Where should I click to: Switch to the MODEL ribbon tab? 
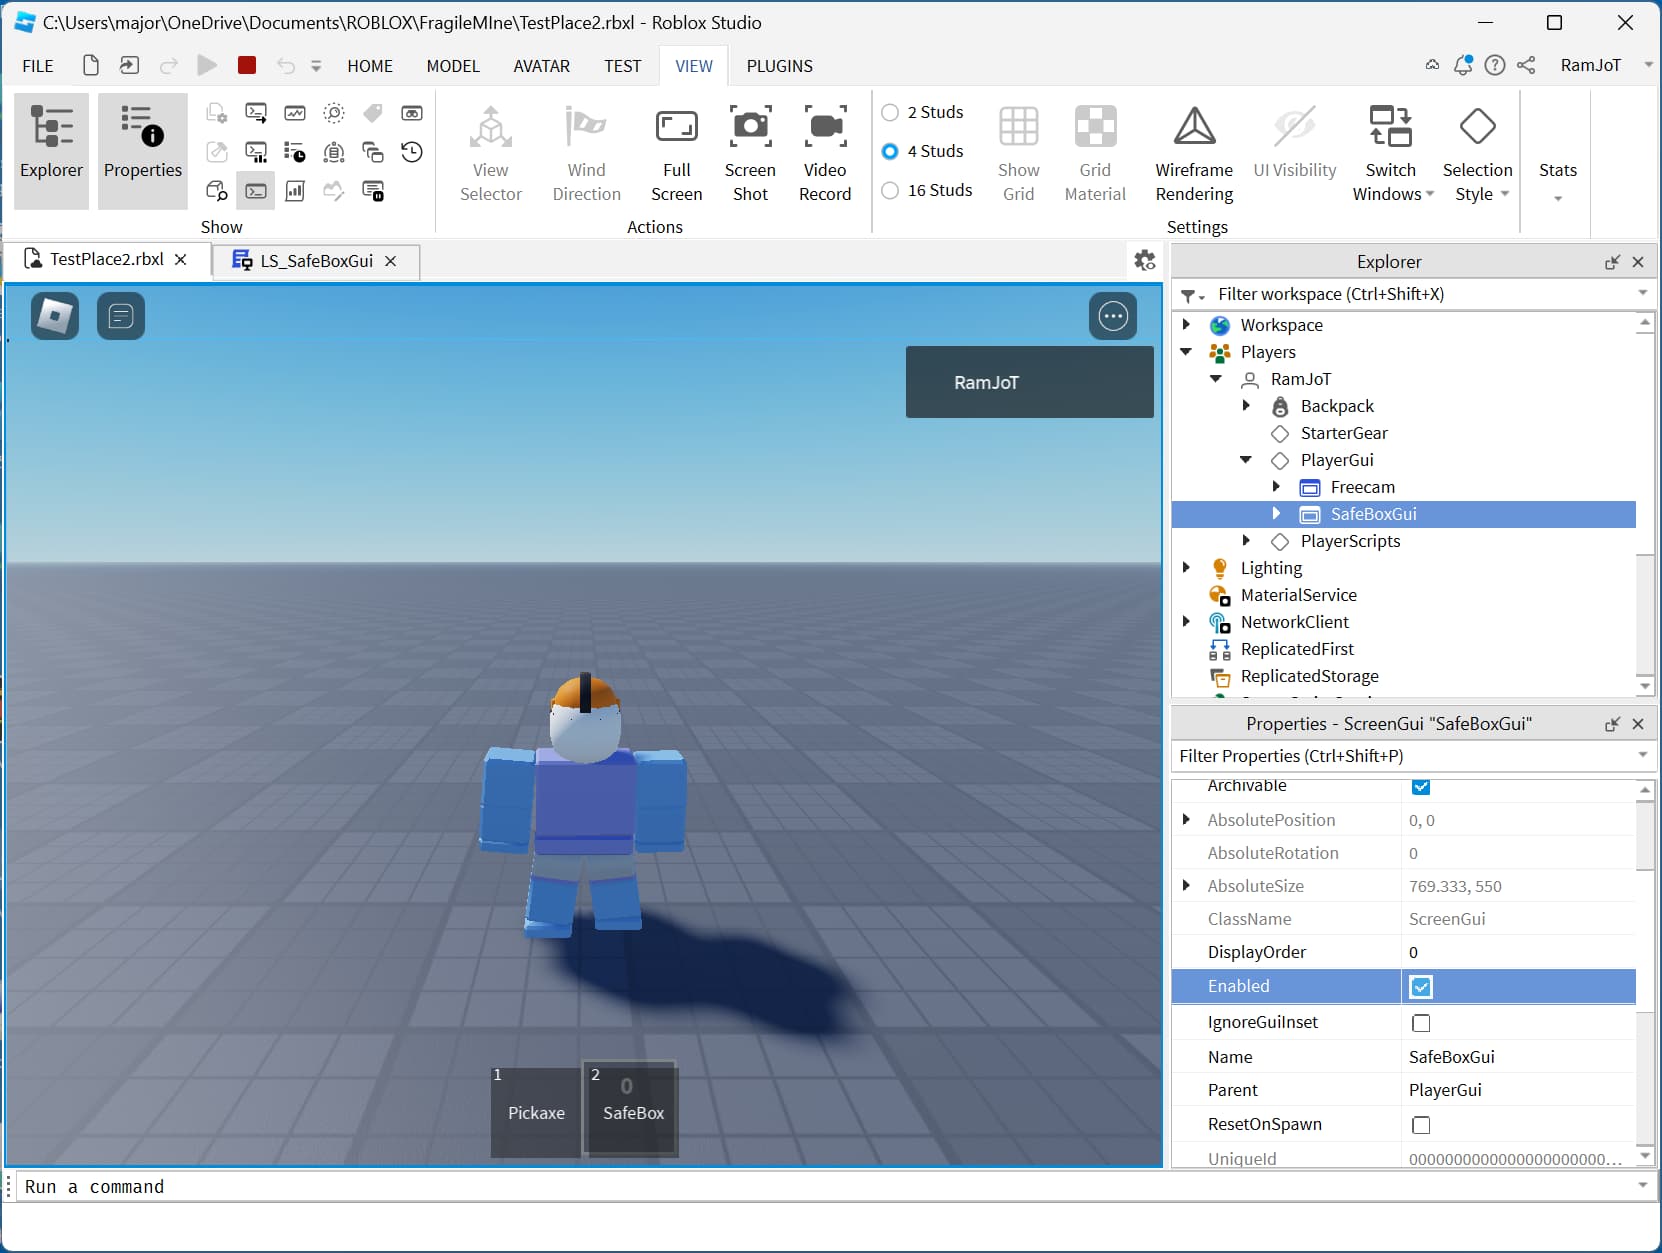point(453,65)
